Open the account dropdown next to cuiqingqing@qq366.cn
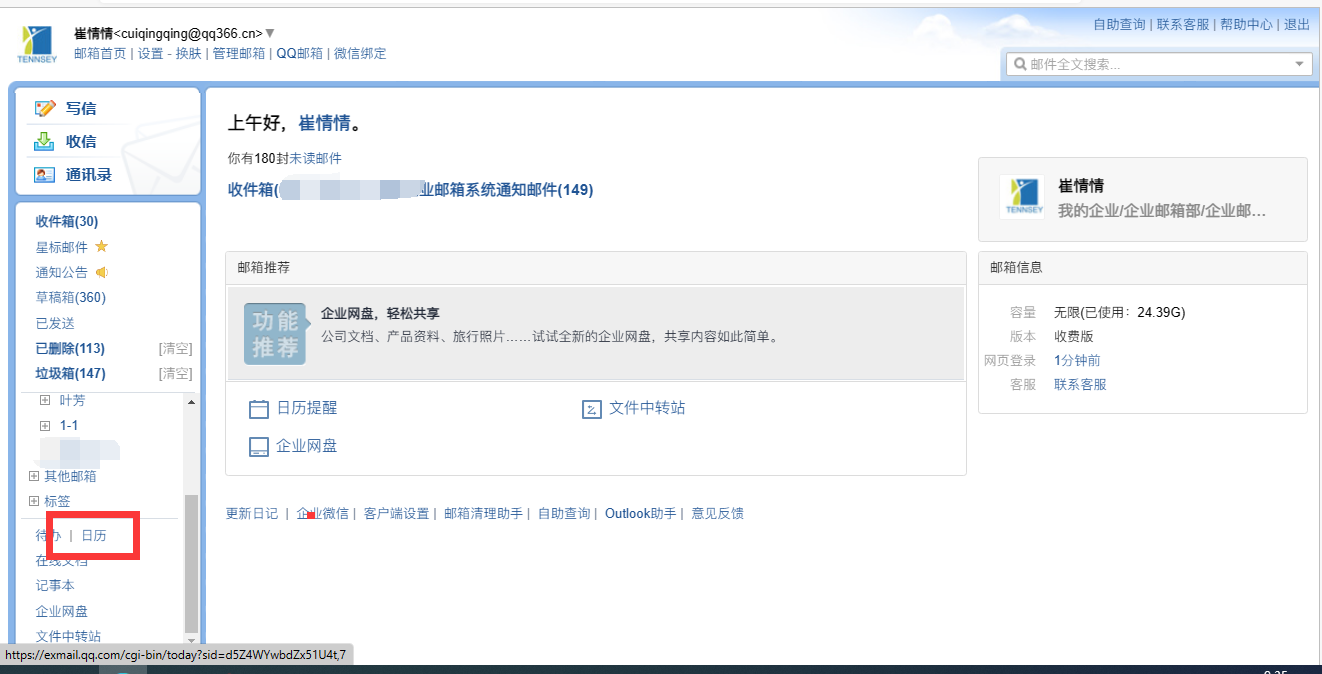Viewport: 1322px width, 674px height. (x=268, y=31)
